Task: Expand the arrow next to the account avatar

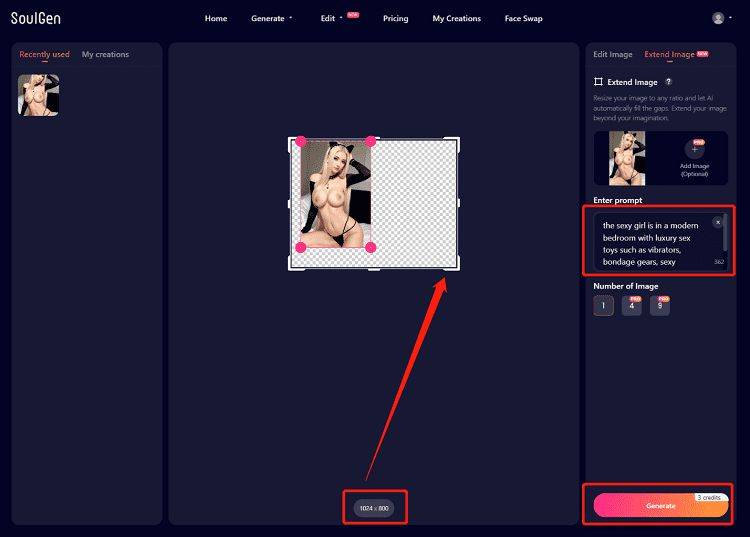Action: point(730,18)
